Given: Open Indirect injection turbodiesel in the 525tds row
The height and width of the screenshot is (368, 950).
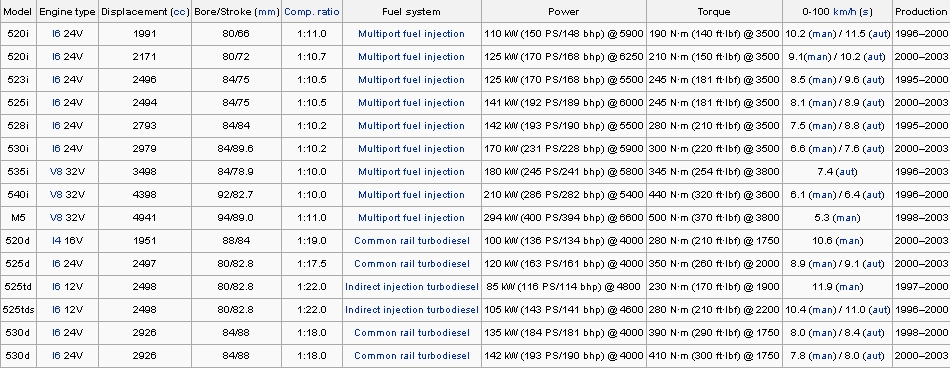Looking at the screenshot, I should pyautogui.click(x=412, y=310).
